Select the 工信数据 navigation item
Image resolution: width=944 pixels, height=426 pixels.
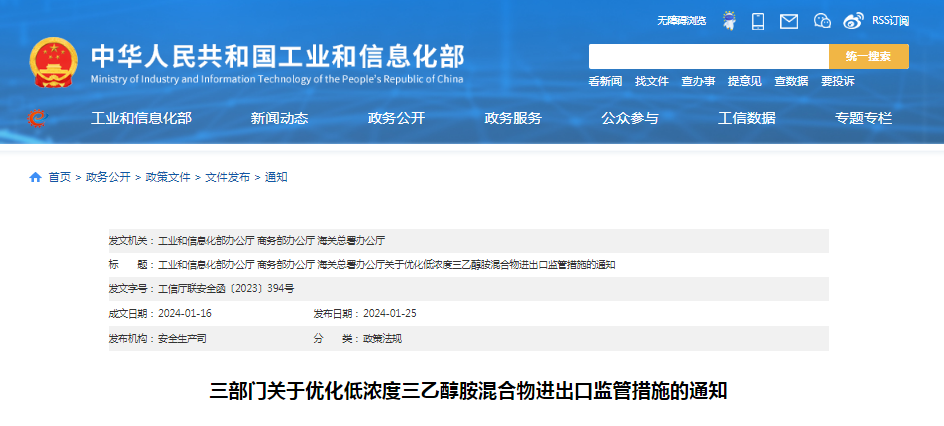point(746,118)
